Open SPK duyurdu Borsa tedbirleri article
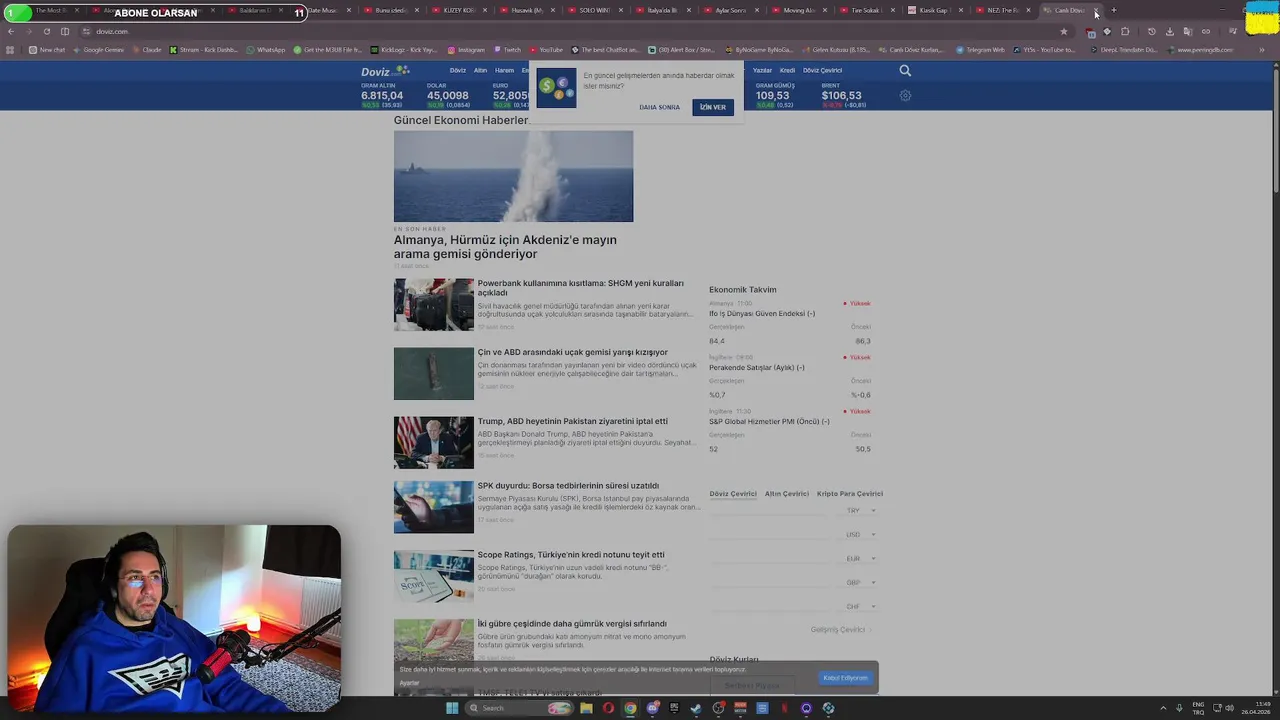Screen dimensions: 1280x720 568,486
